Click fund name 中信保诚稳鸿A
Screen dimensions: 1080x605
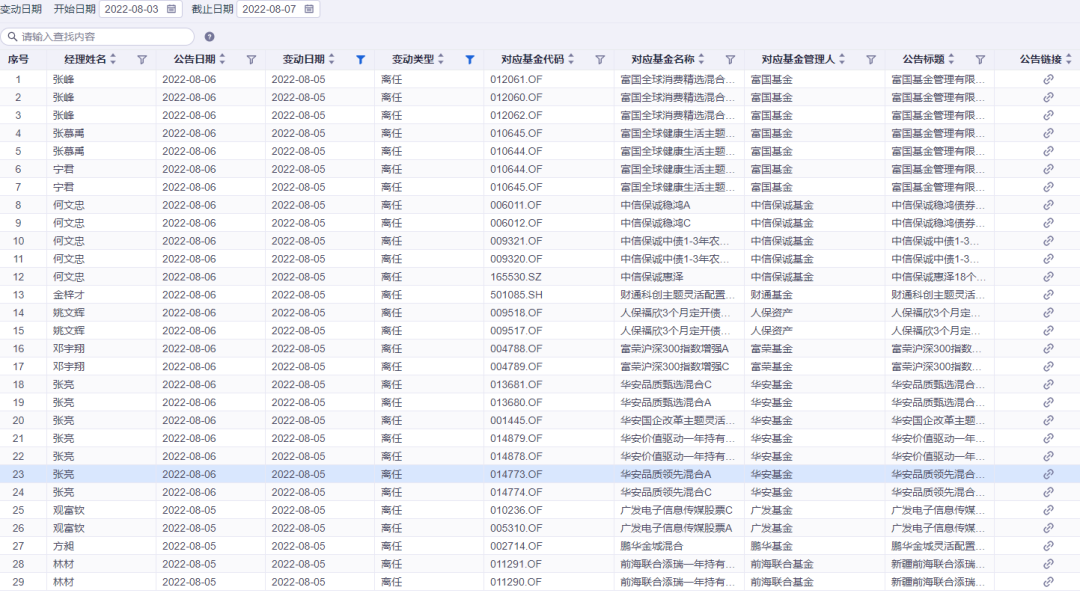coord(655,205)
